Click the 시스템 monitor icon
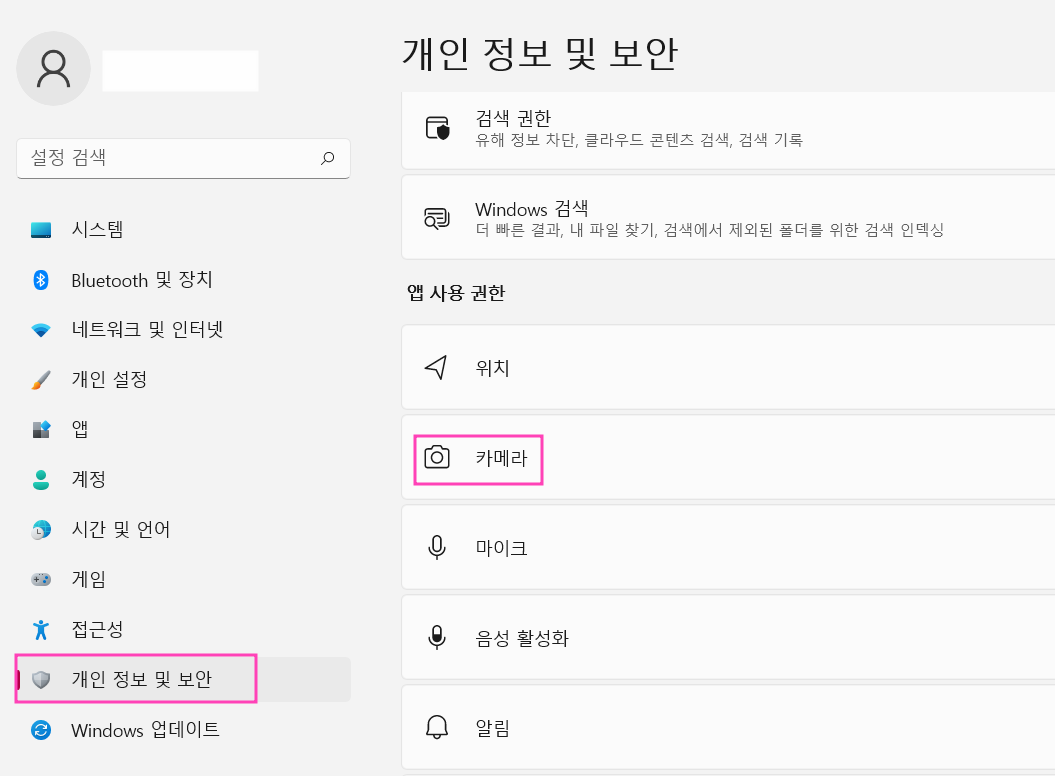Screen dimensions: 1055x776 pos(41,230)
